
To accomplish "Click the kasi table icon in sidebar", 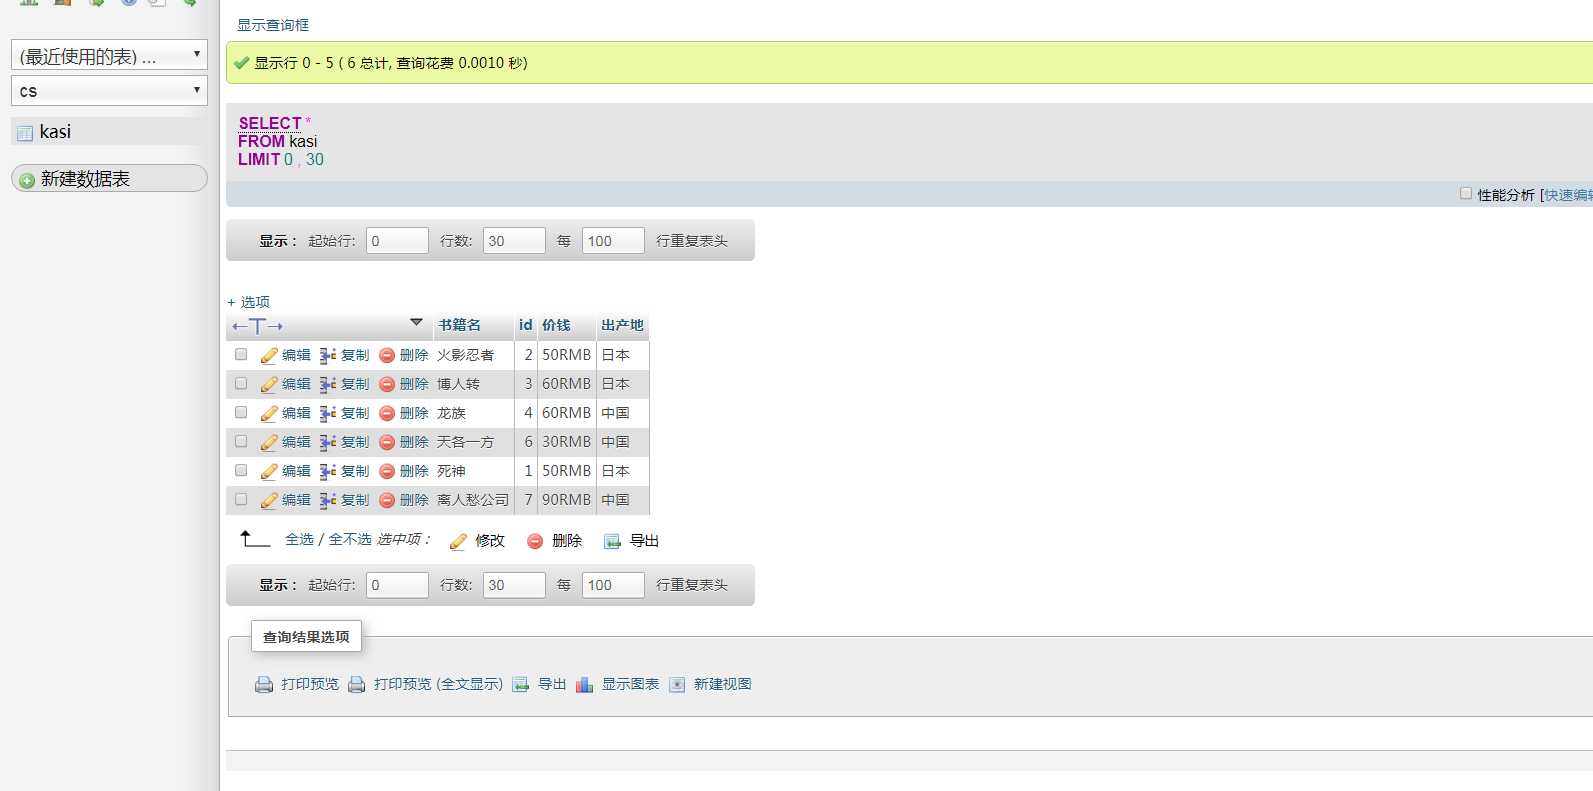I will (25, 133).
